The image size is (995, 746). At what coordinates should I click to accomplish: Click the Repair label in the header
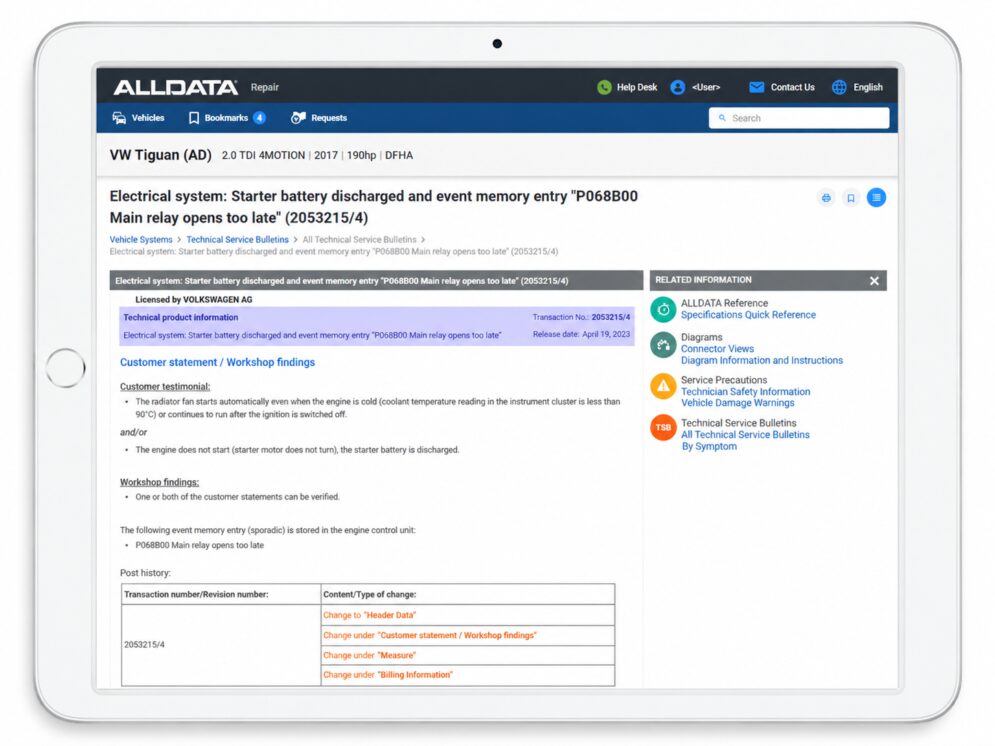265,87
